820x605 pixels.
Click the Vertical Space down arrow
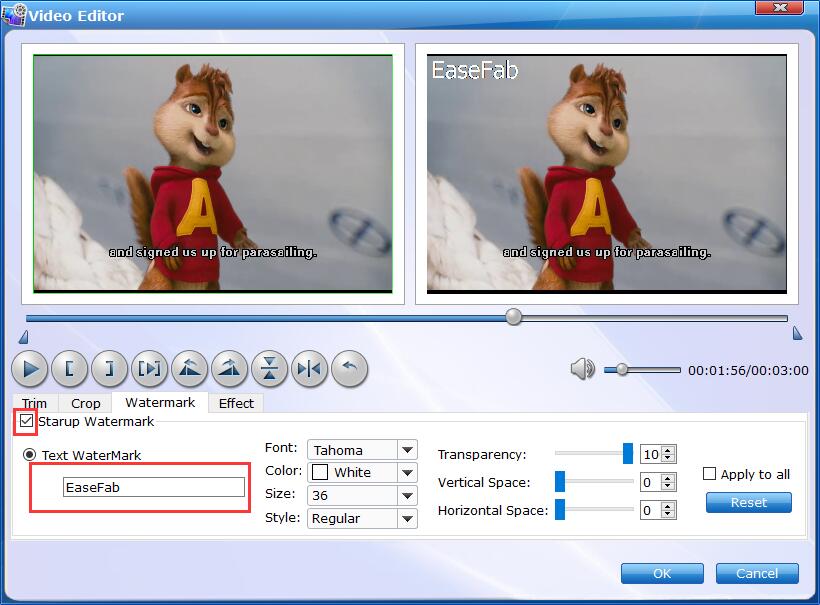tap(668, 487)
